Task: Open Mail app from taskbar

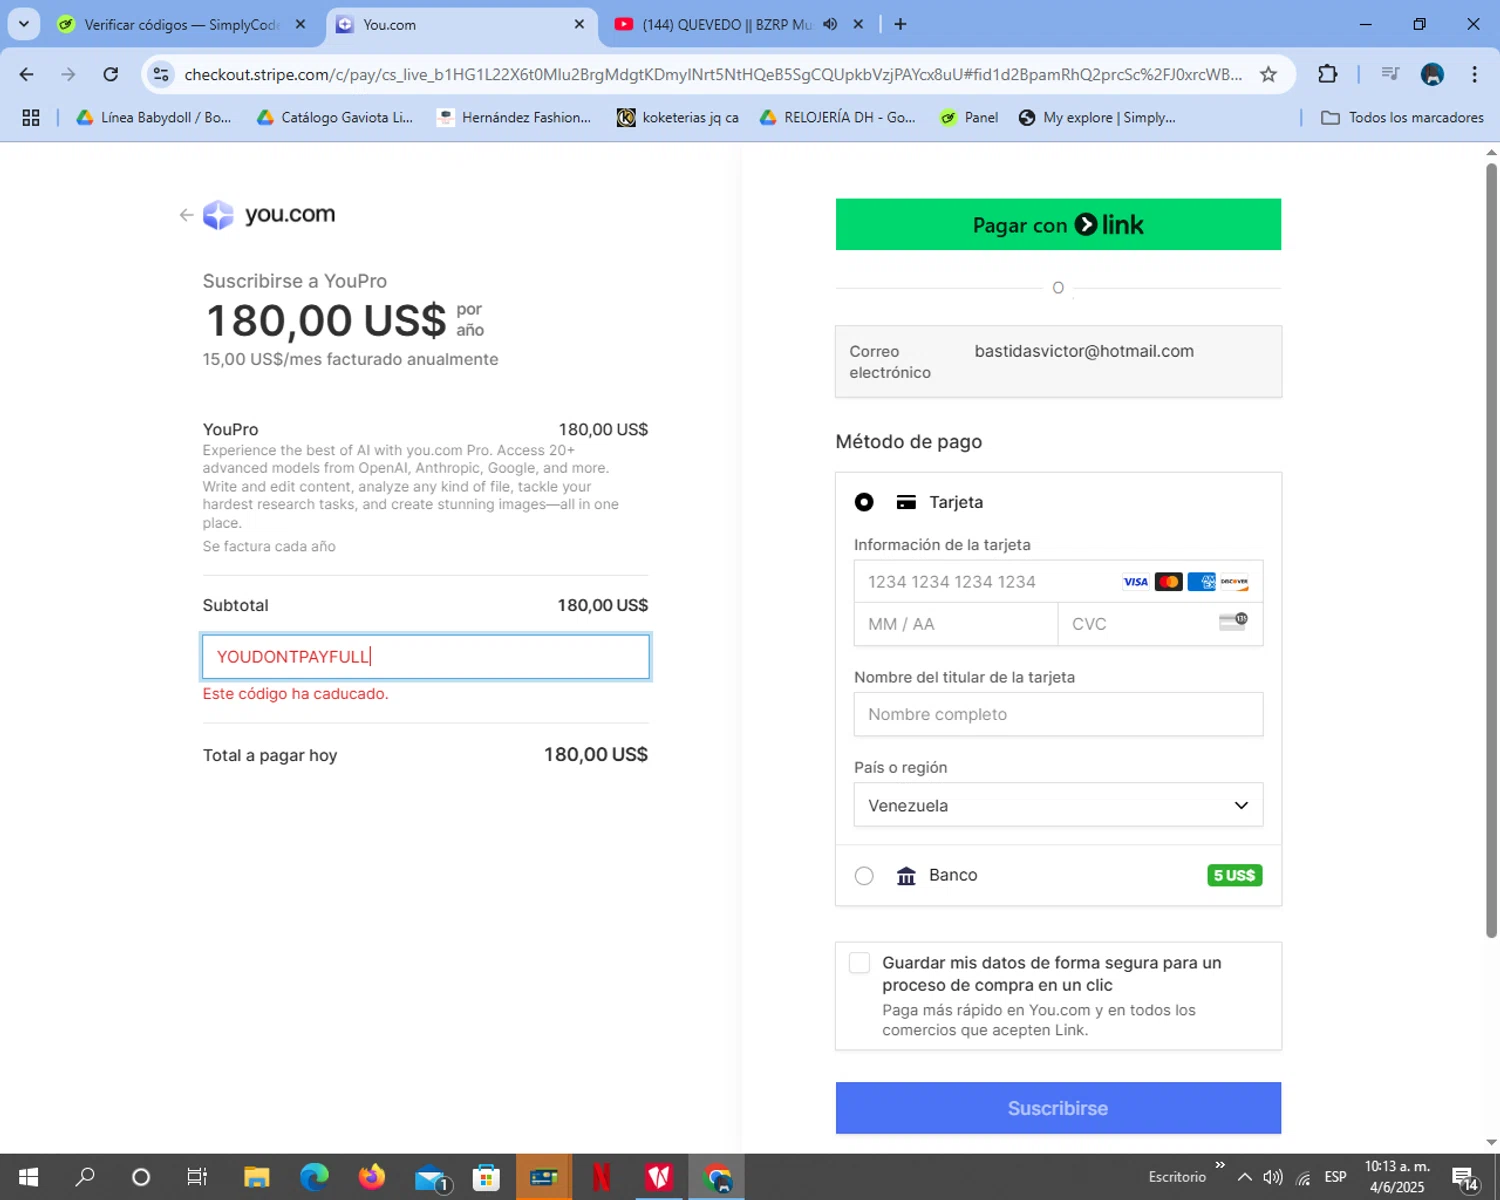Action: click(x=431, y=1177)
